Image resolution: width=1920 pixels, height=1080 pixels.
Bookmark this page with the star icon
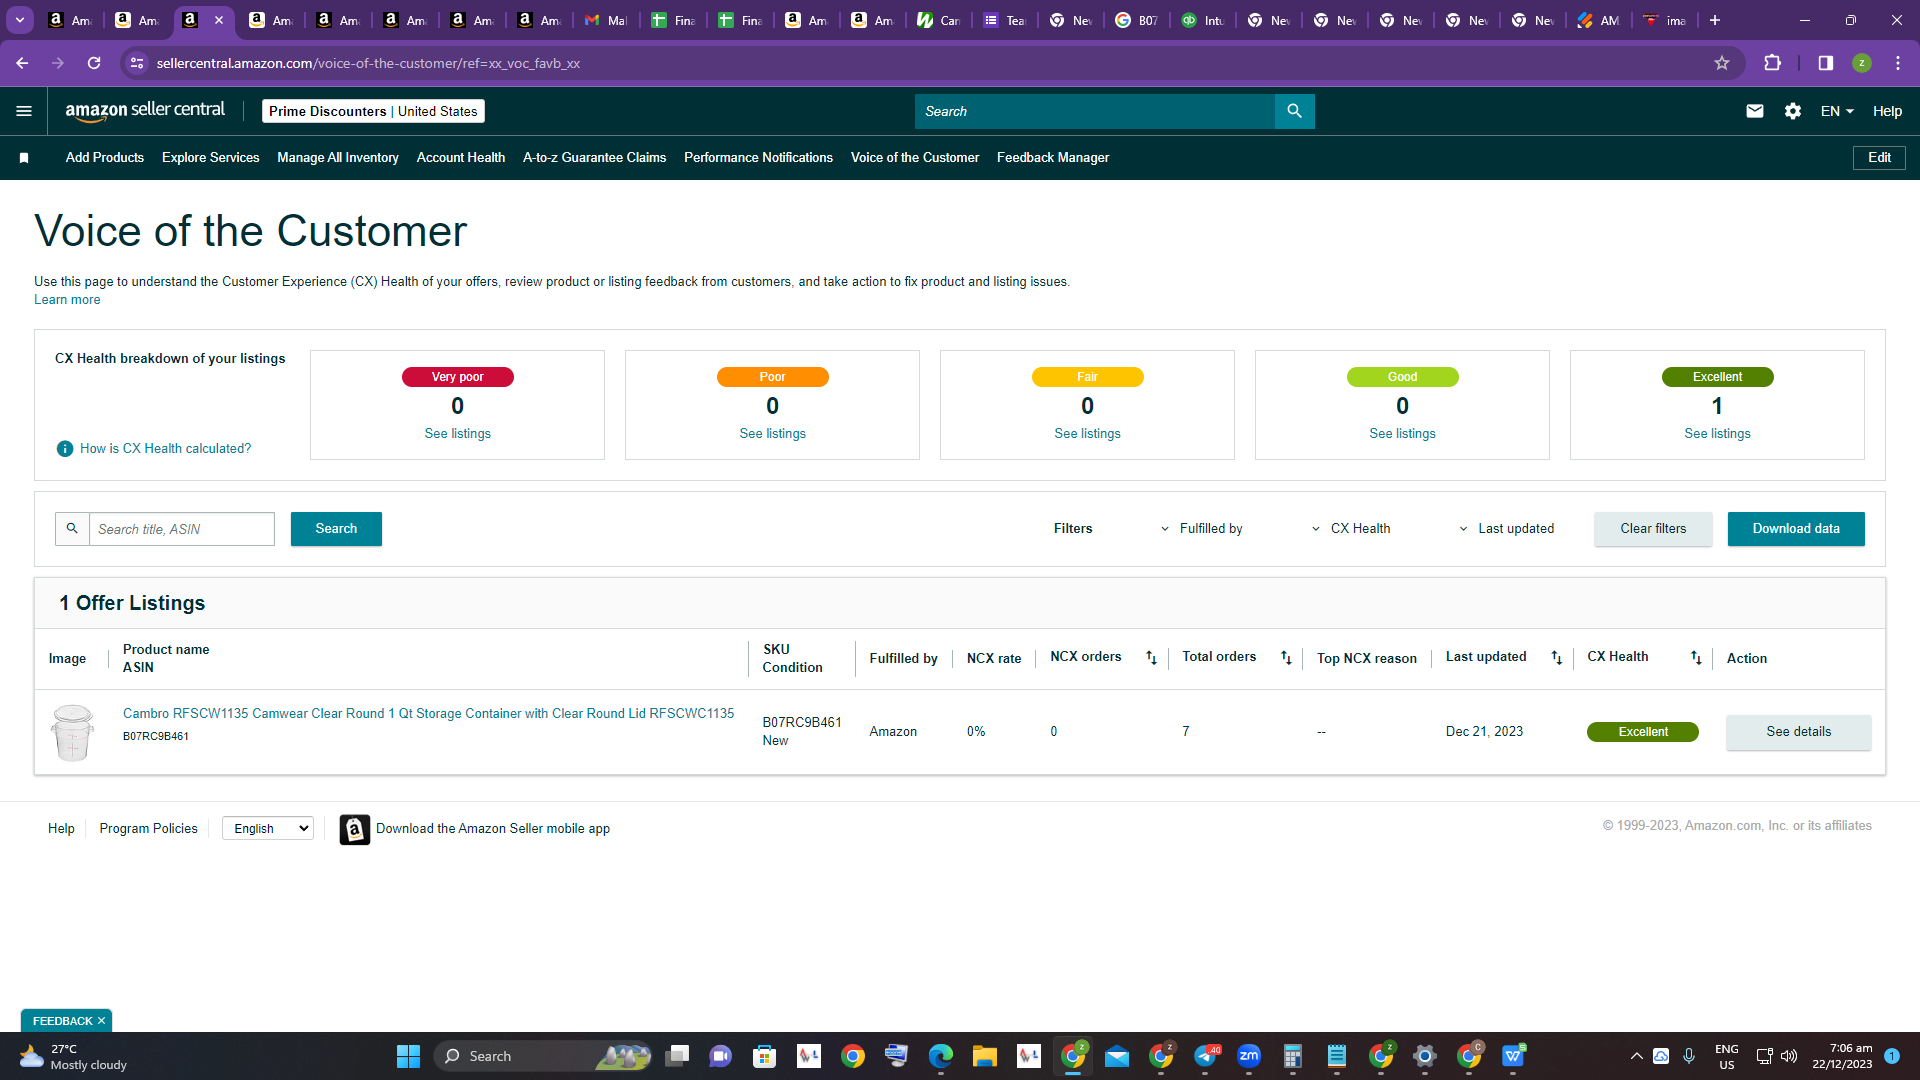[x=1722, y=63]
